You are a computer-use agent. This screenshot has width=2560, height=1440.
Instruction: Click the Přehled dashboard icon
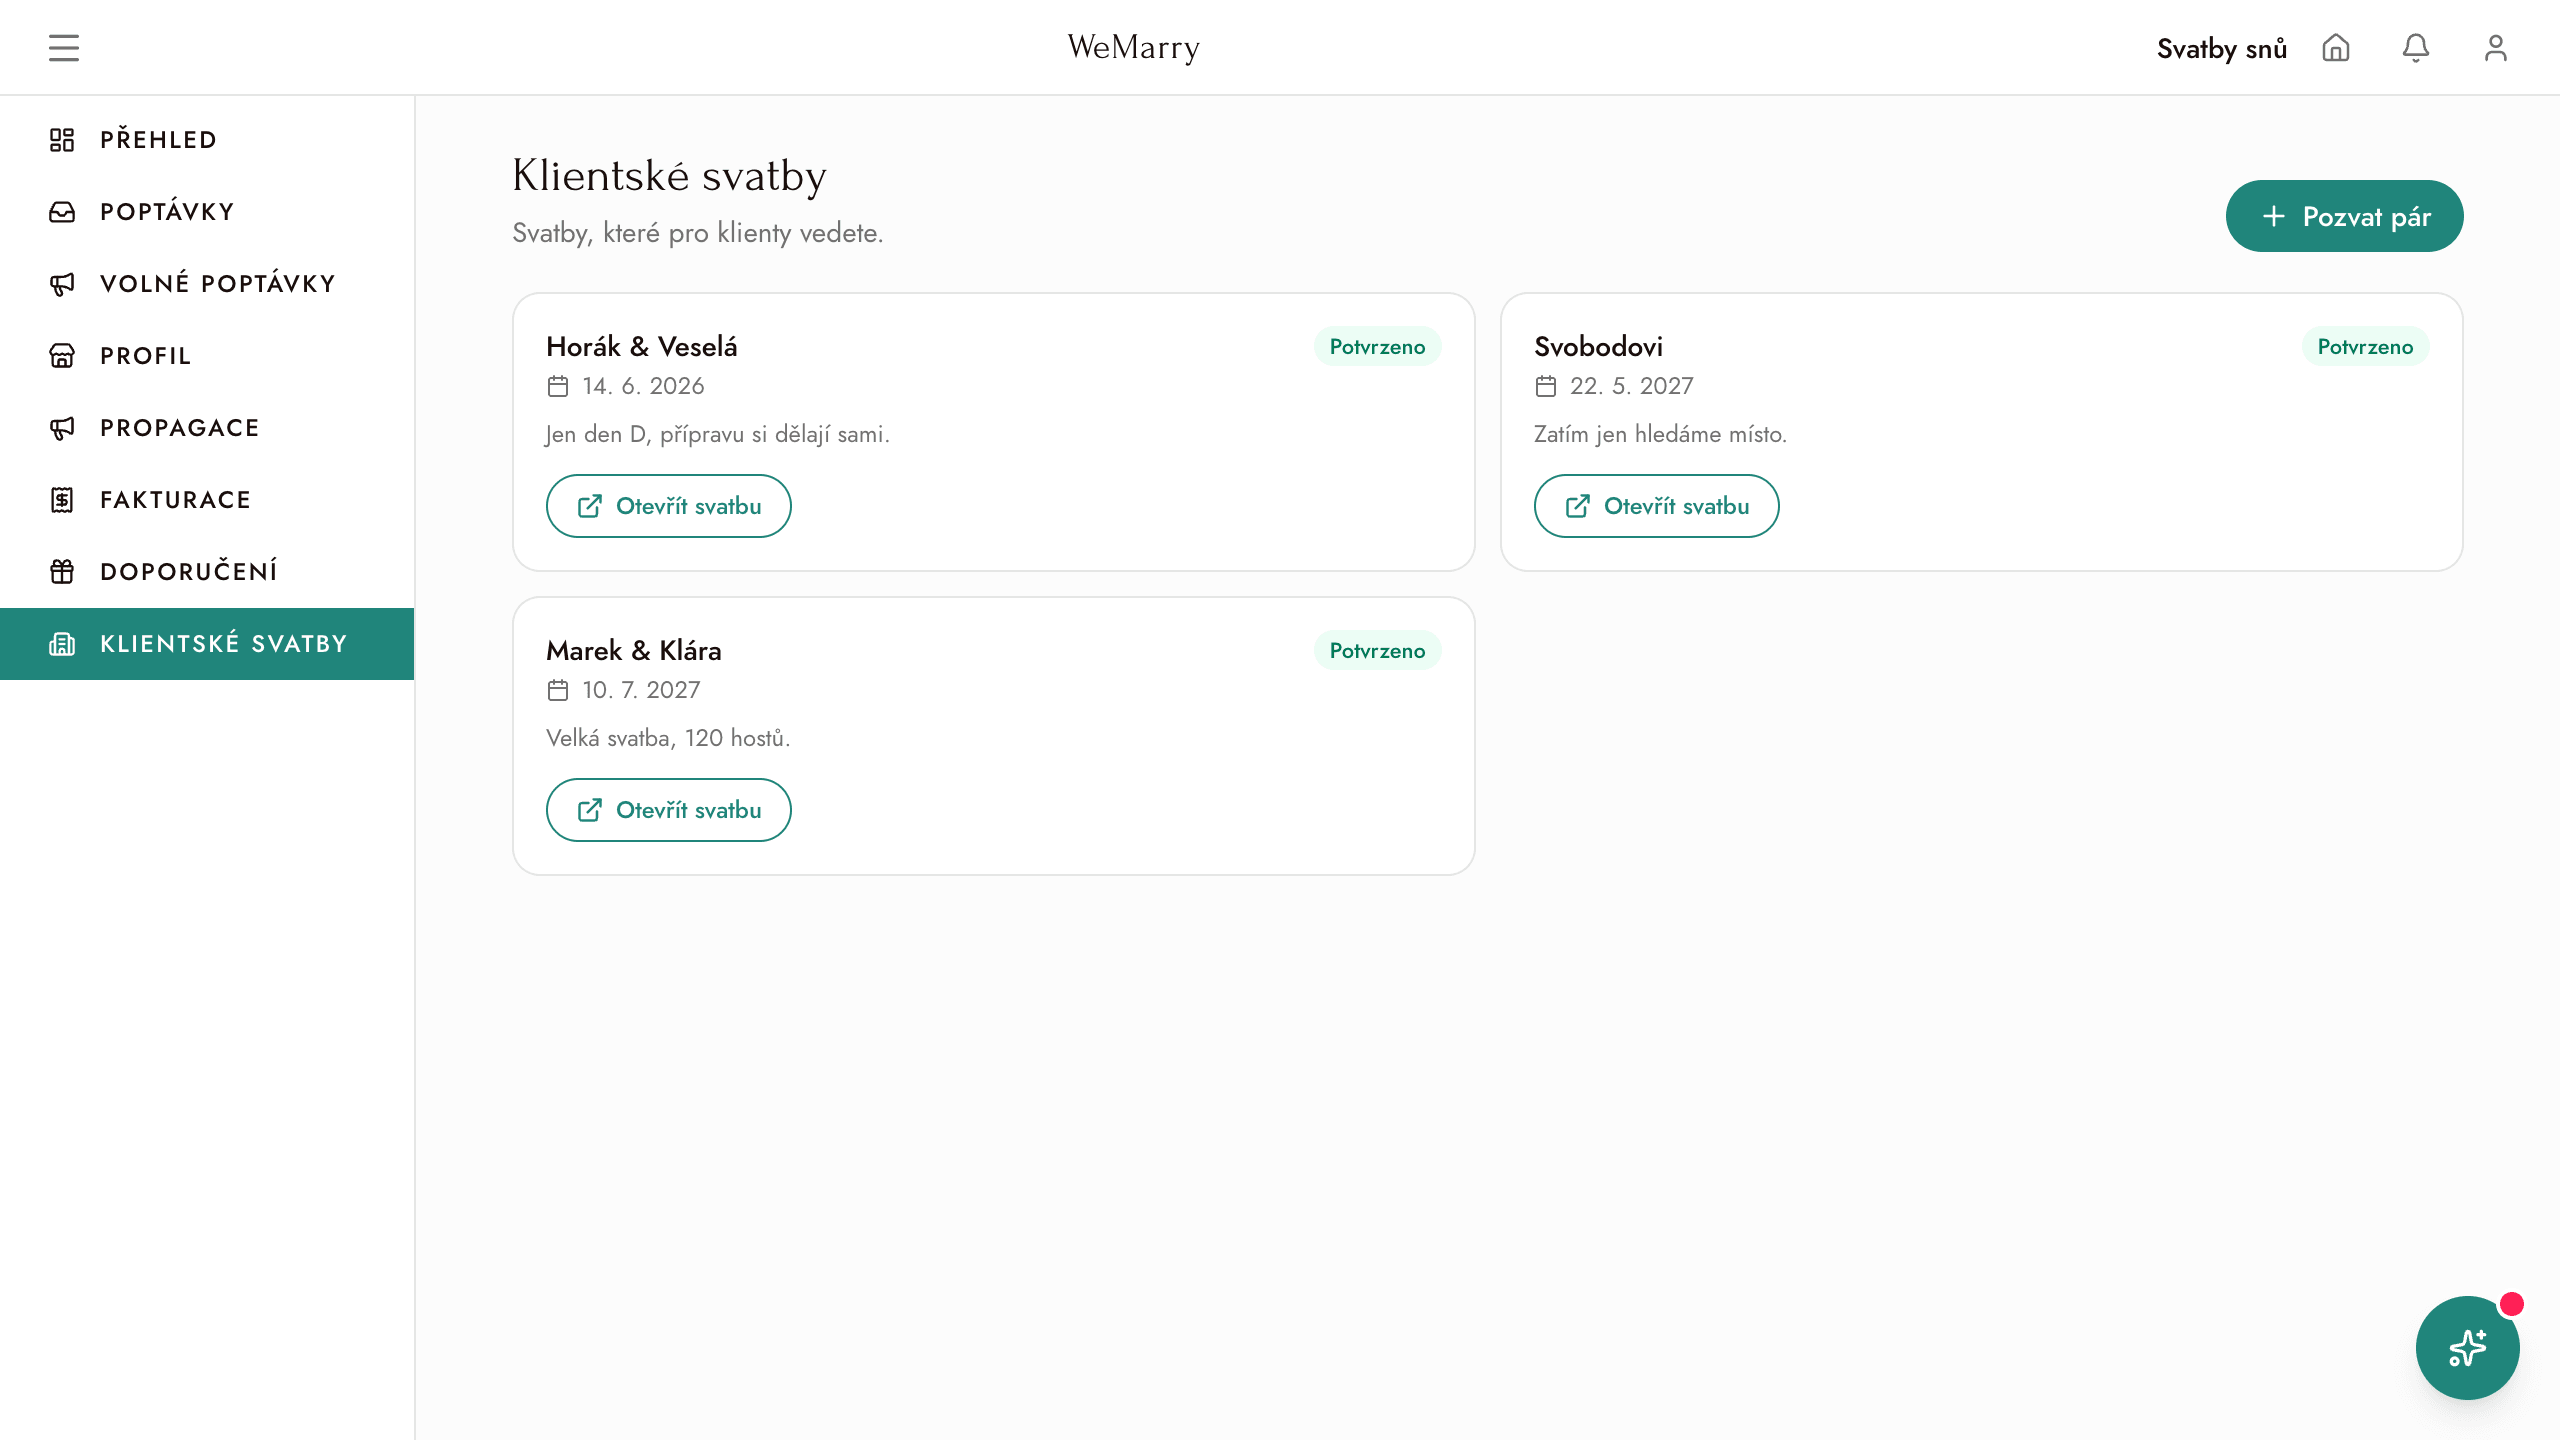[x=62, y=140]
